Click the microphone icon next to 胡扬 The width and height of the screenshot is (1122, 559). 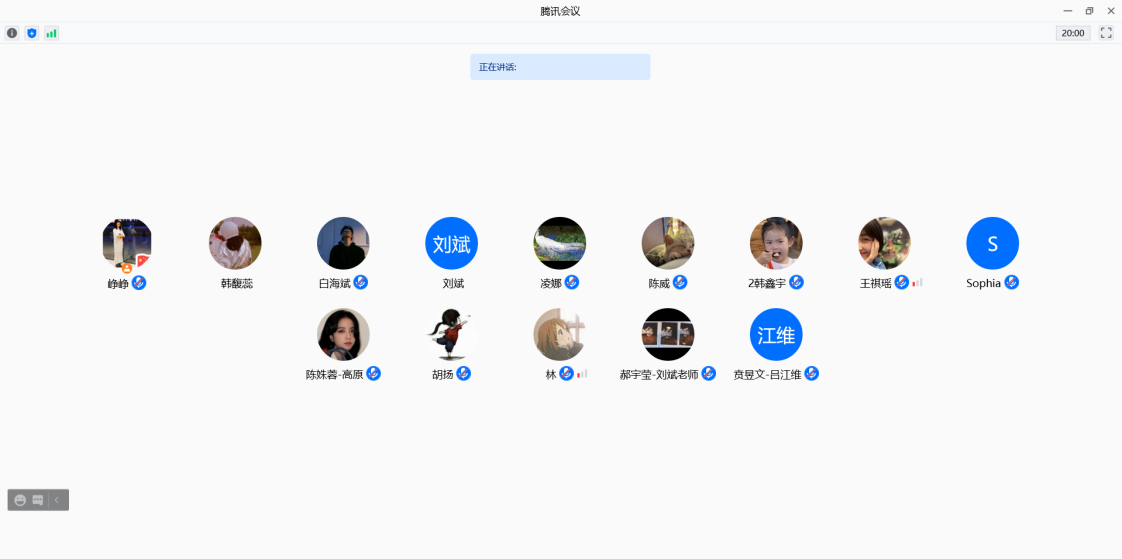[463, 374]
